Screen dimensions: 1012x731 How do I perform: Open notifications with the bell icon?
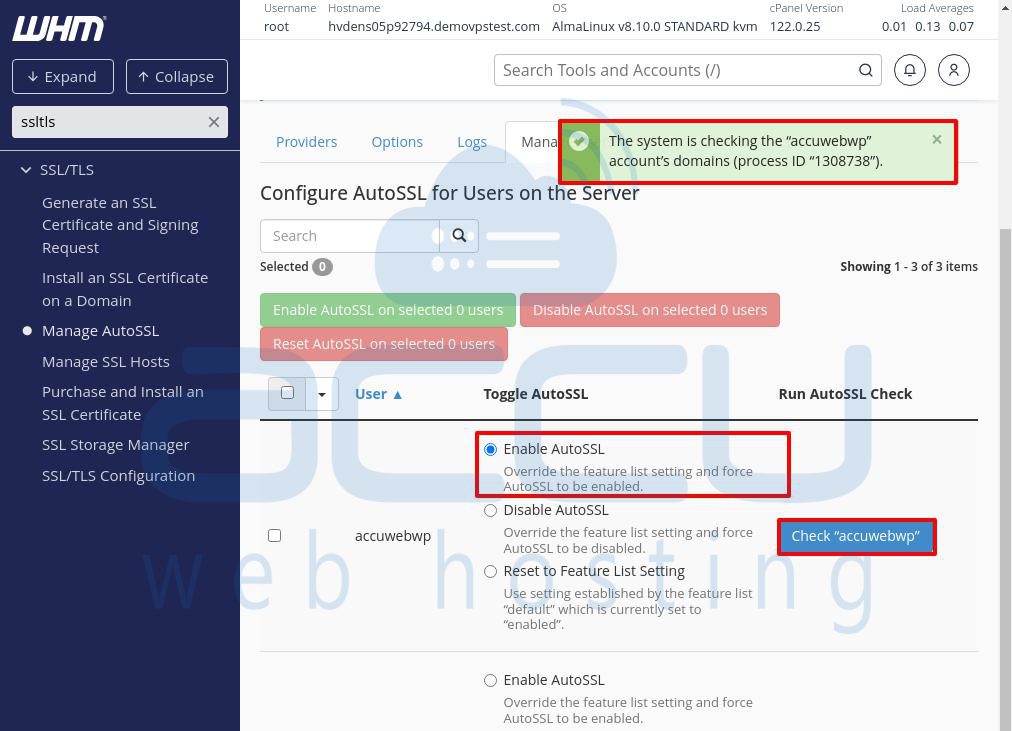(909, 70)
